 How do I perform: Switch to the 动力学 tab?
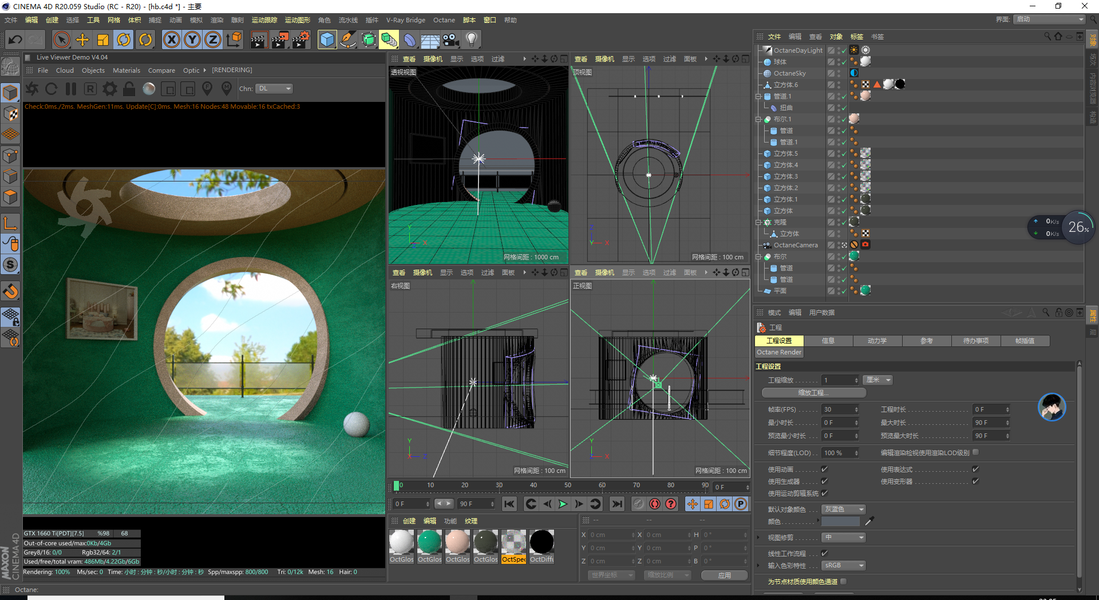pyautogui.click(x=877, y=341)
